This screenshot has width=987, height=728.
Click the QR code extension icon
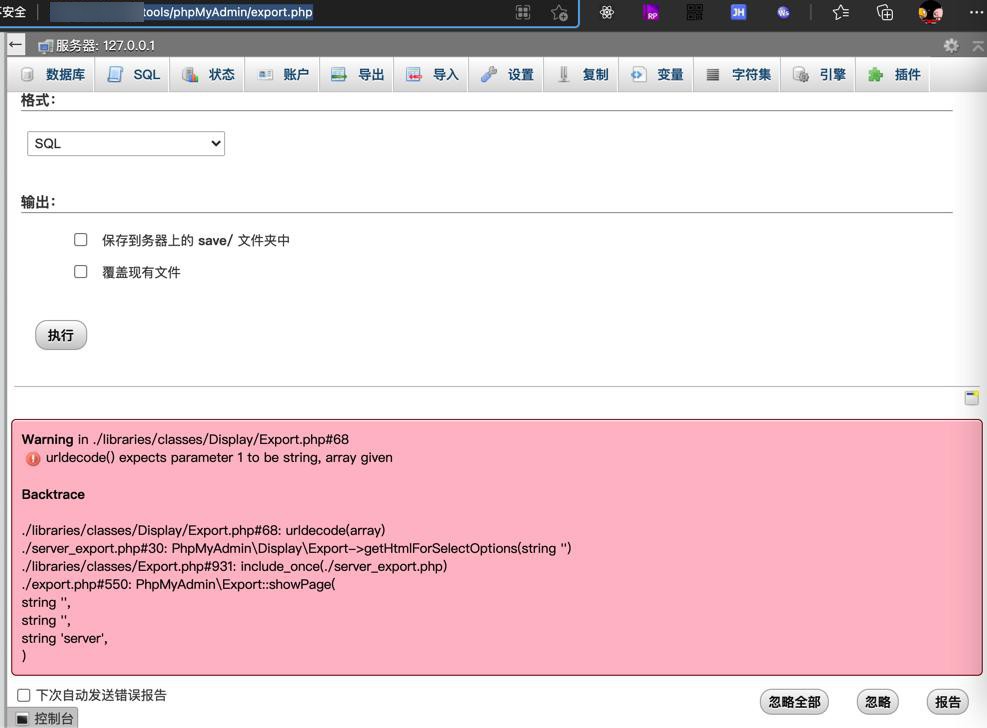coord(694,12)
